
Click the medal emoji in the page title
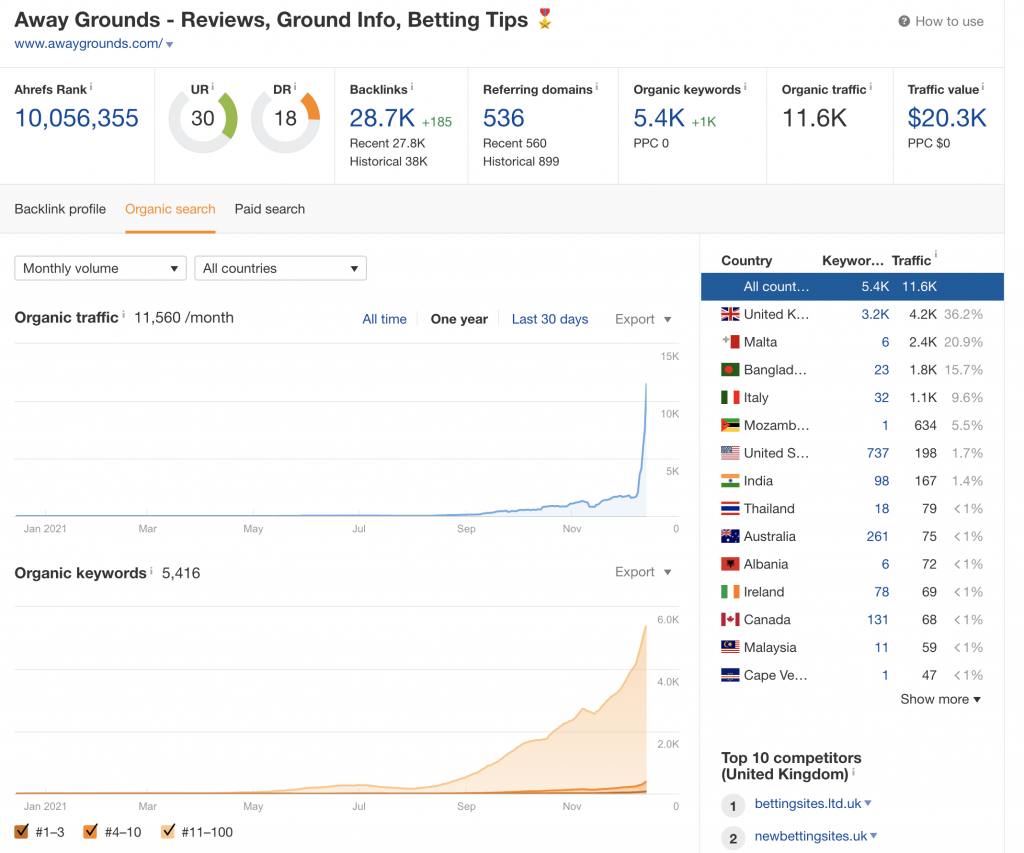tap(545, 19)
